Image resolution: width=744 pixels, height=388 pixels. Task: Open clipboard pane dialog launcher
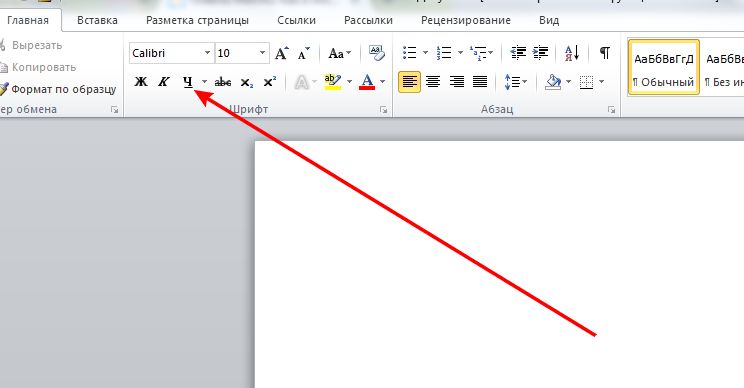coord(114,110)
